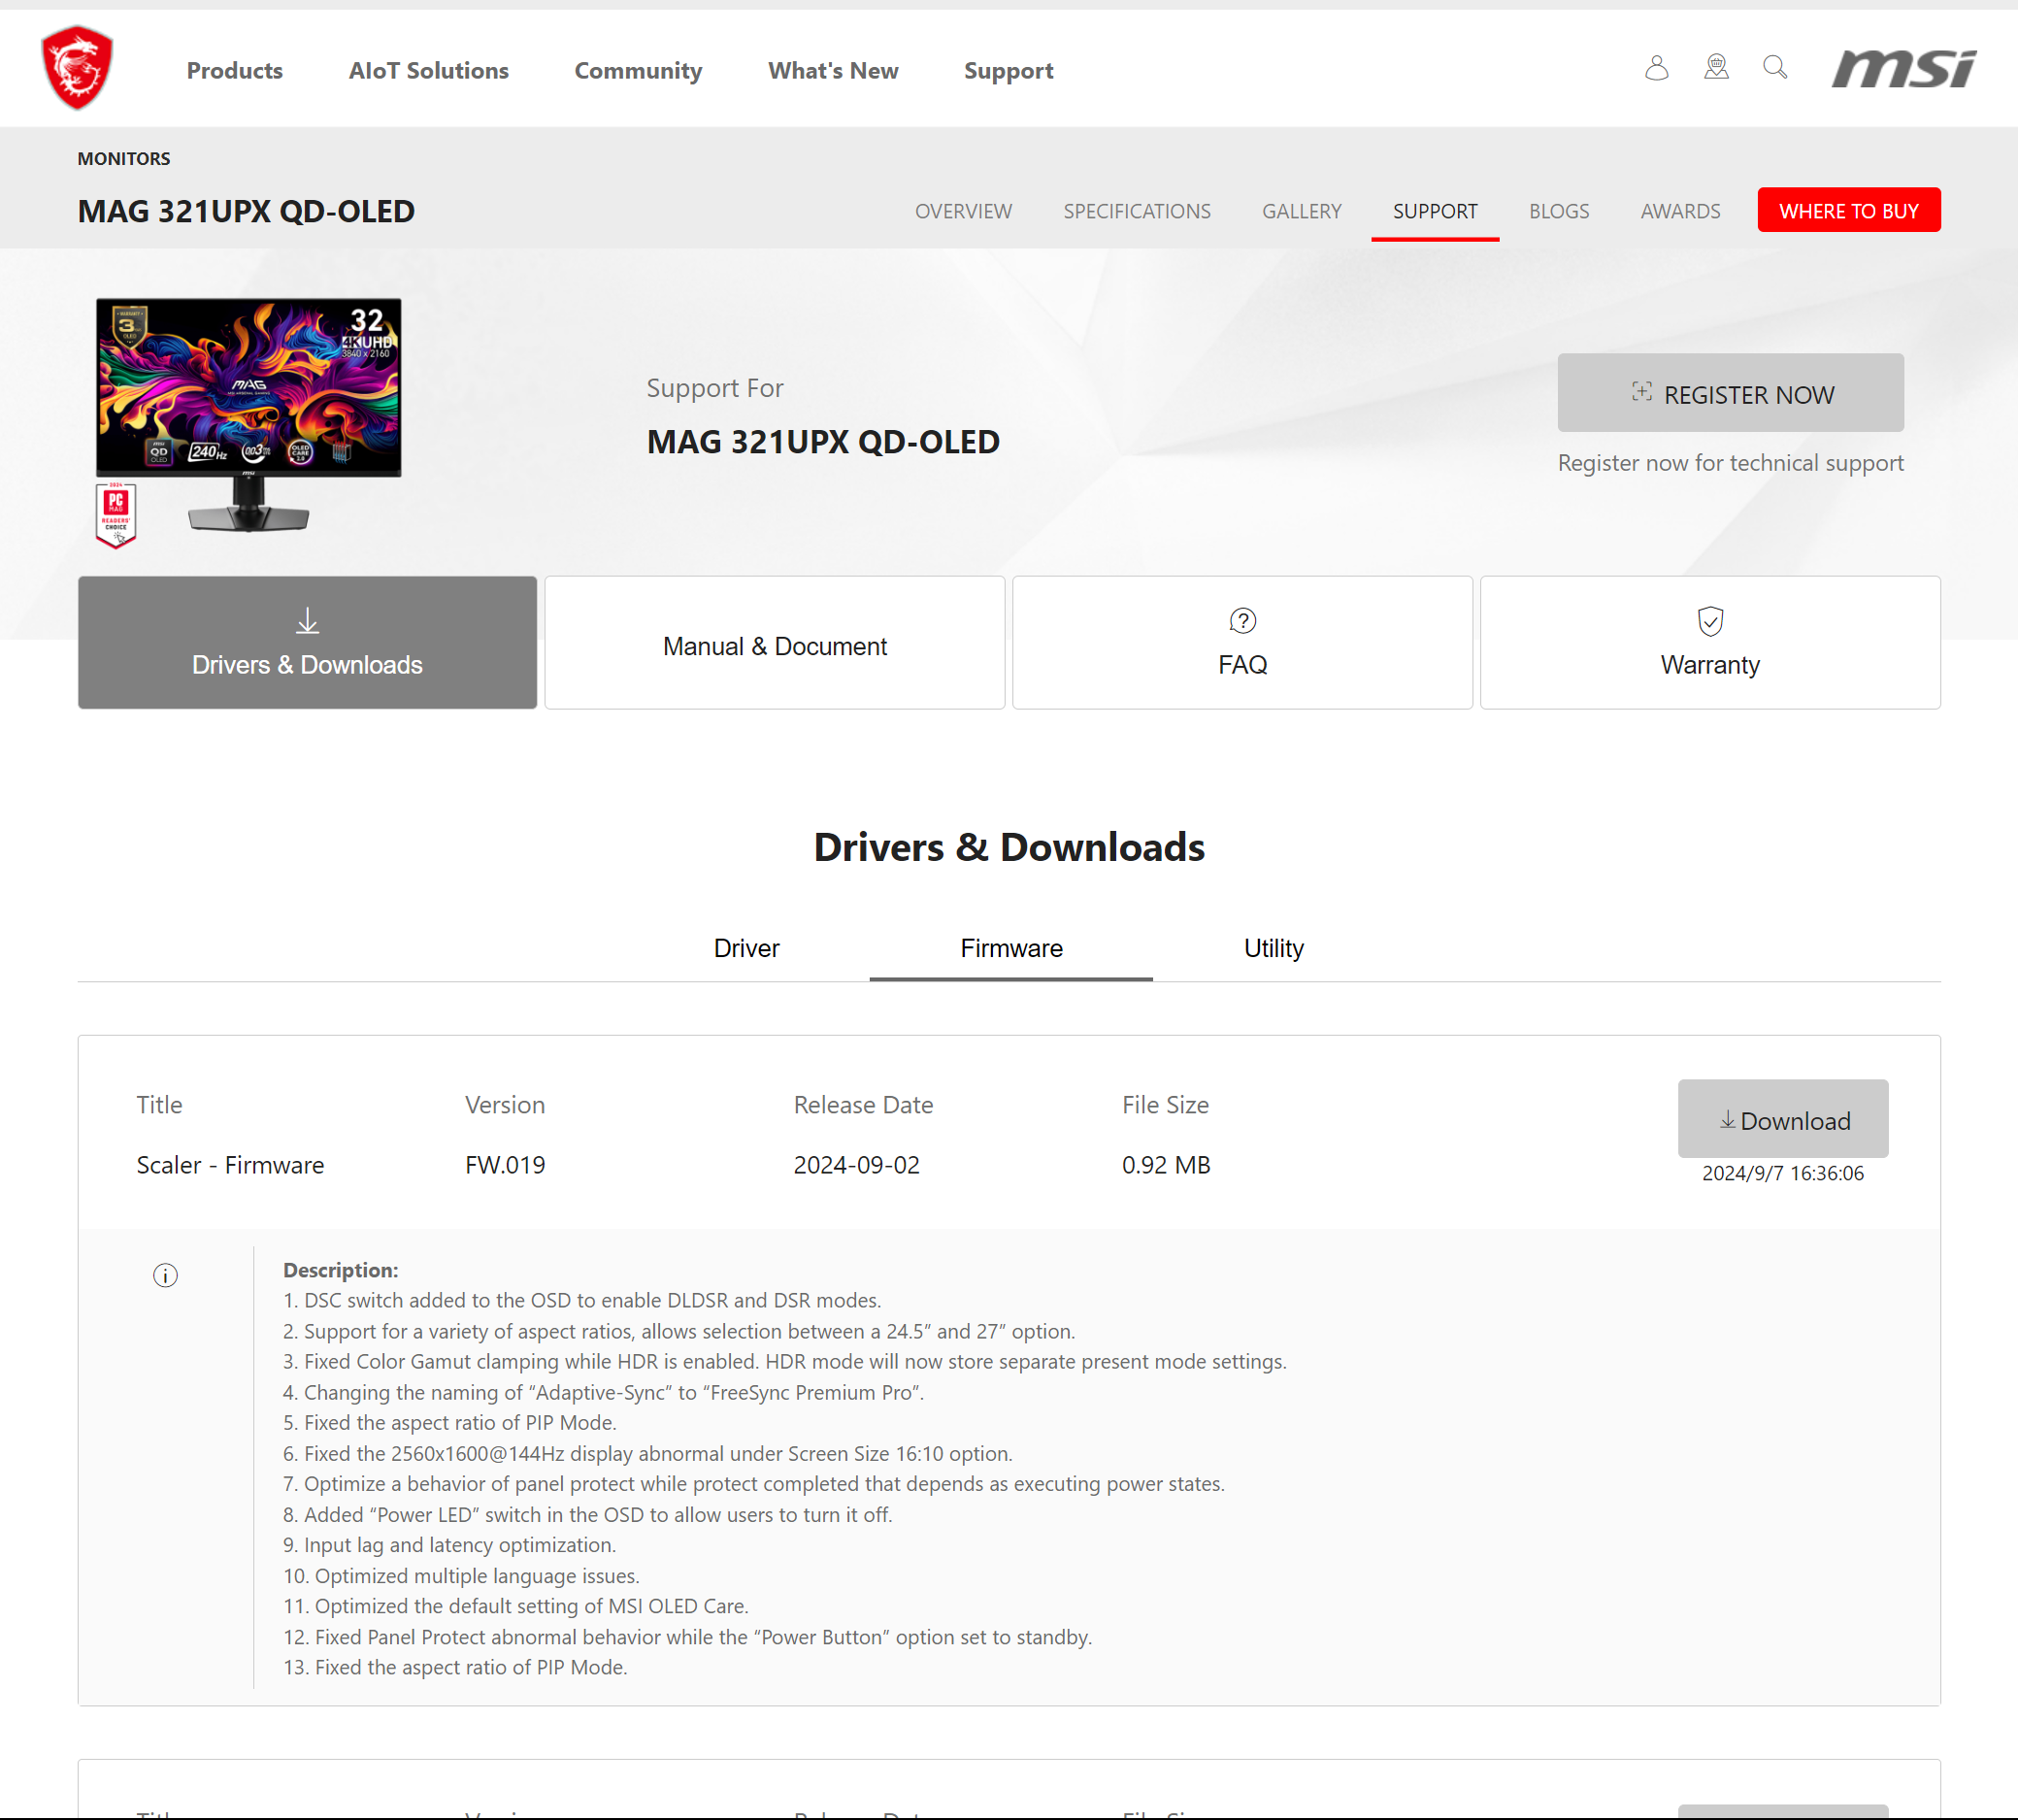Switch to the Utility tab

coord(1273,948)
